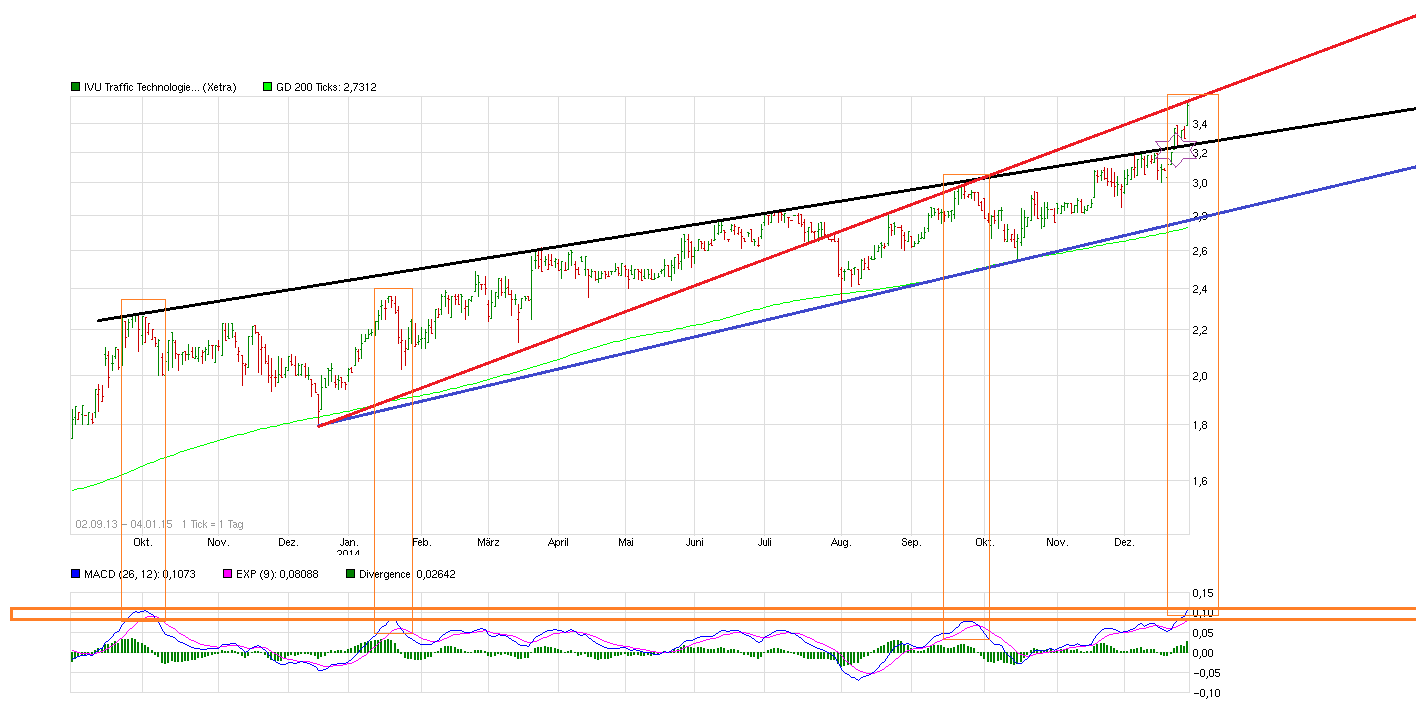Image resolution: width=1416 pixels, height=727 pixels.
Task: Click the 0,15 MACD axis value
Action: pyautogui.click(x=1202, y=593)
